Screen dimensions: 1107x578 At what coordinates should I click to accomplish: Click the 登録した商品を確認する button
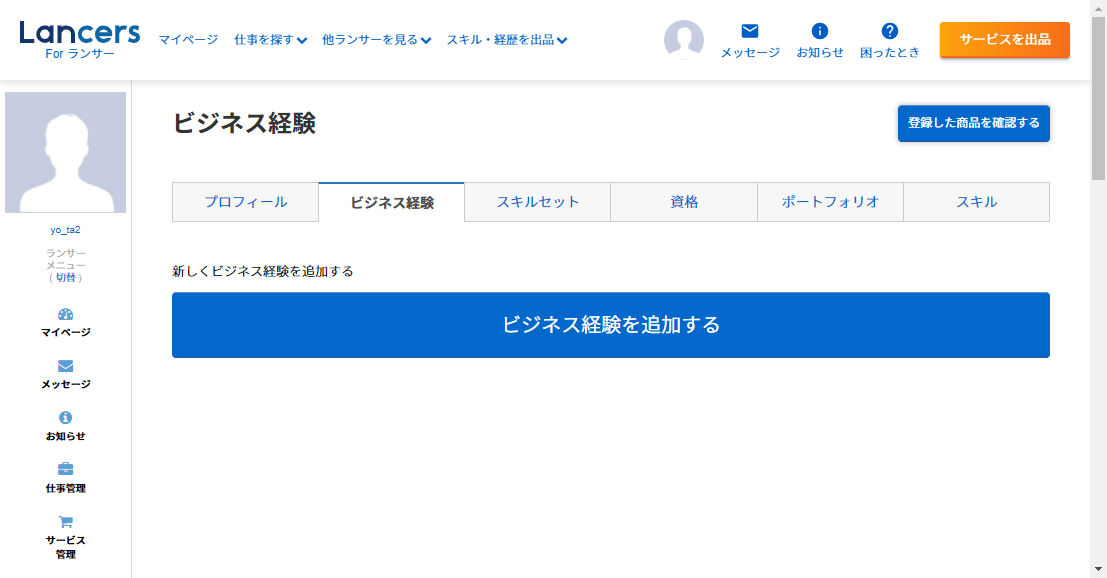(x=973, y=123)
